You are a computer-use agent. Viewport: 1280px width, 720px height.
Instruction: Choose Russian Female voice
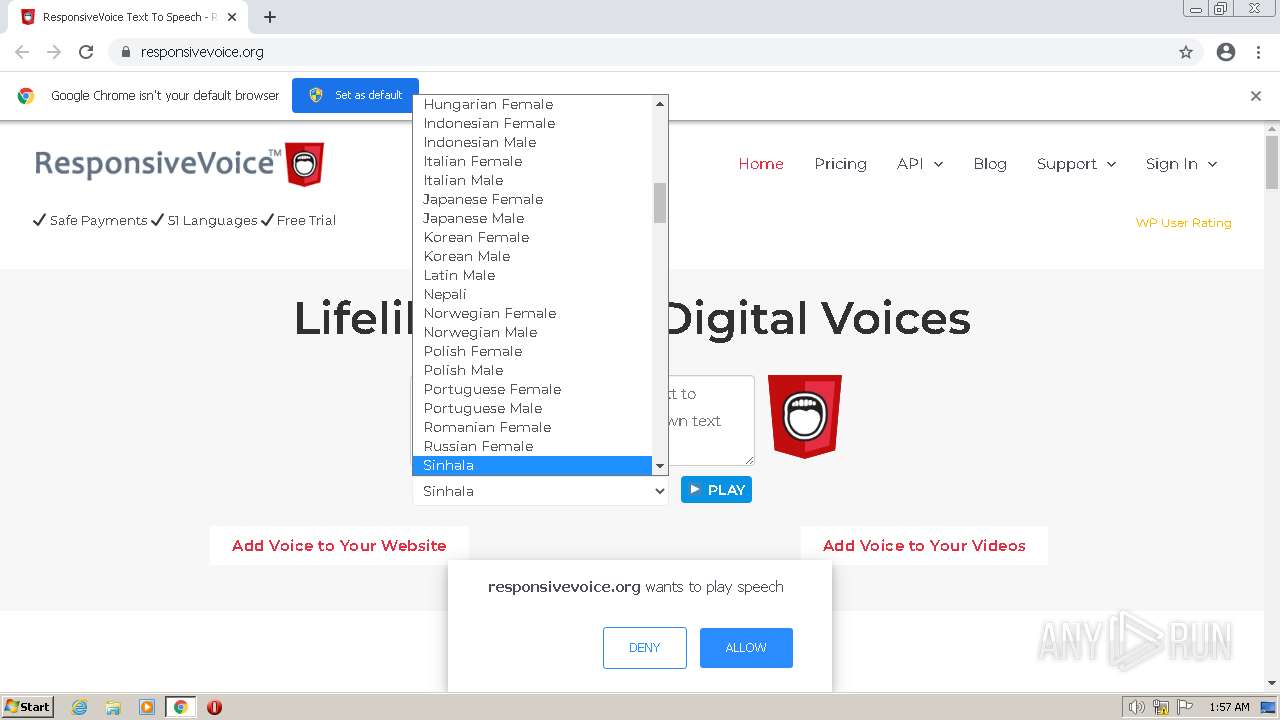[533, 446]
